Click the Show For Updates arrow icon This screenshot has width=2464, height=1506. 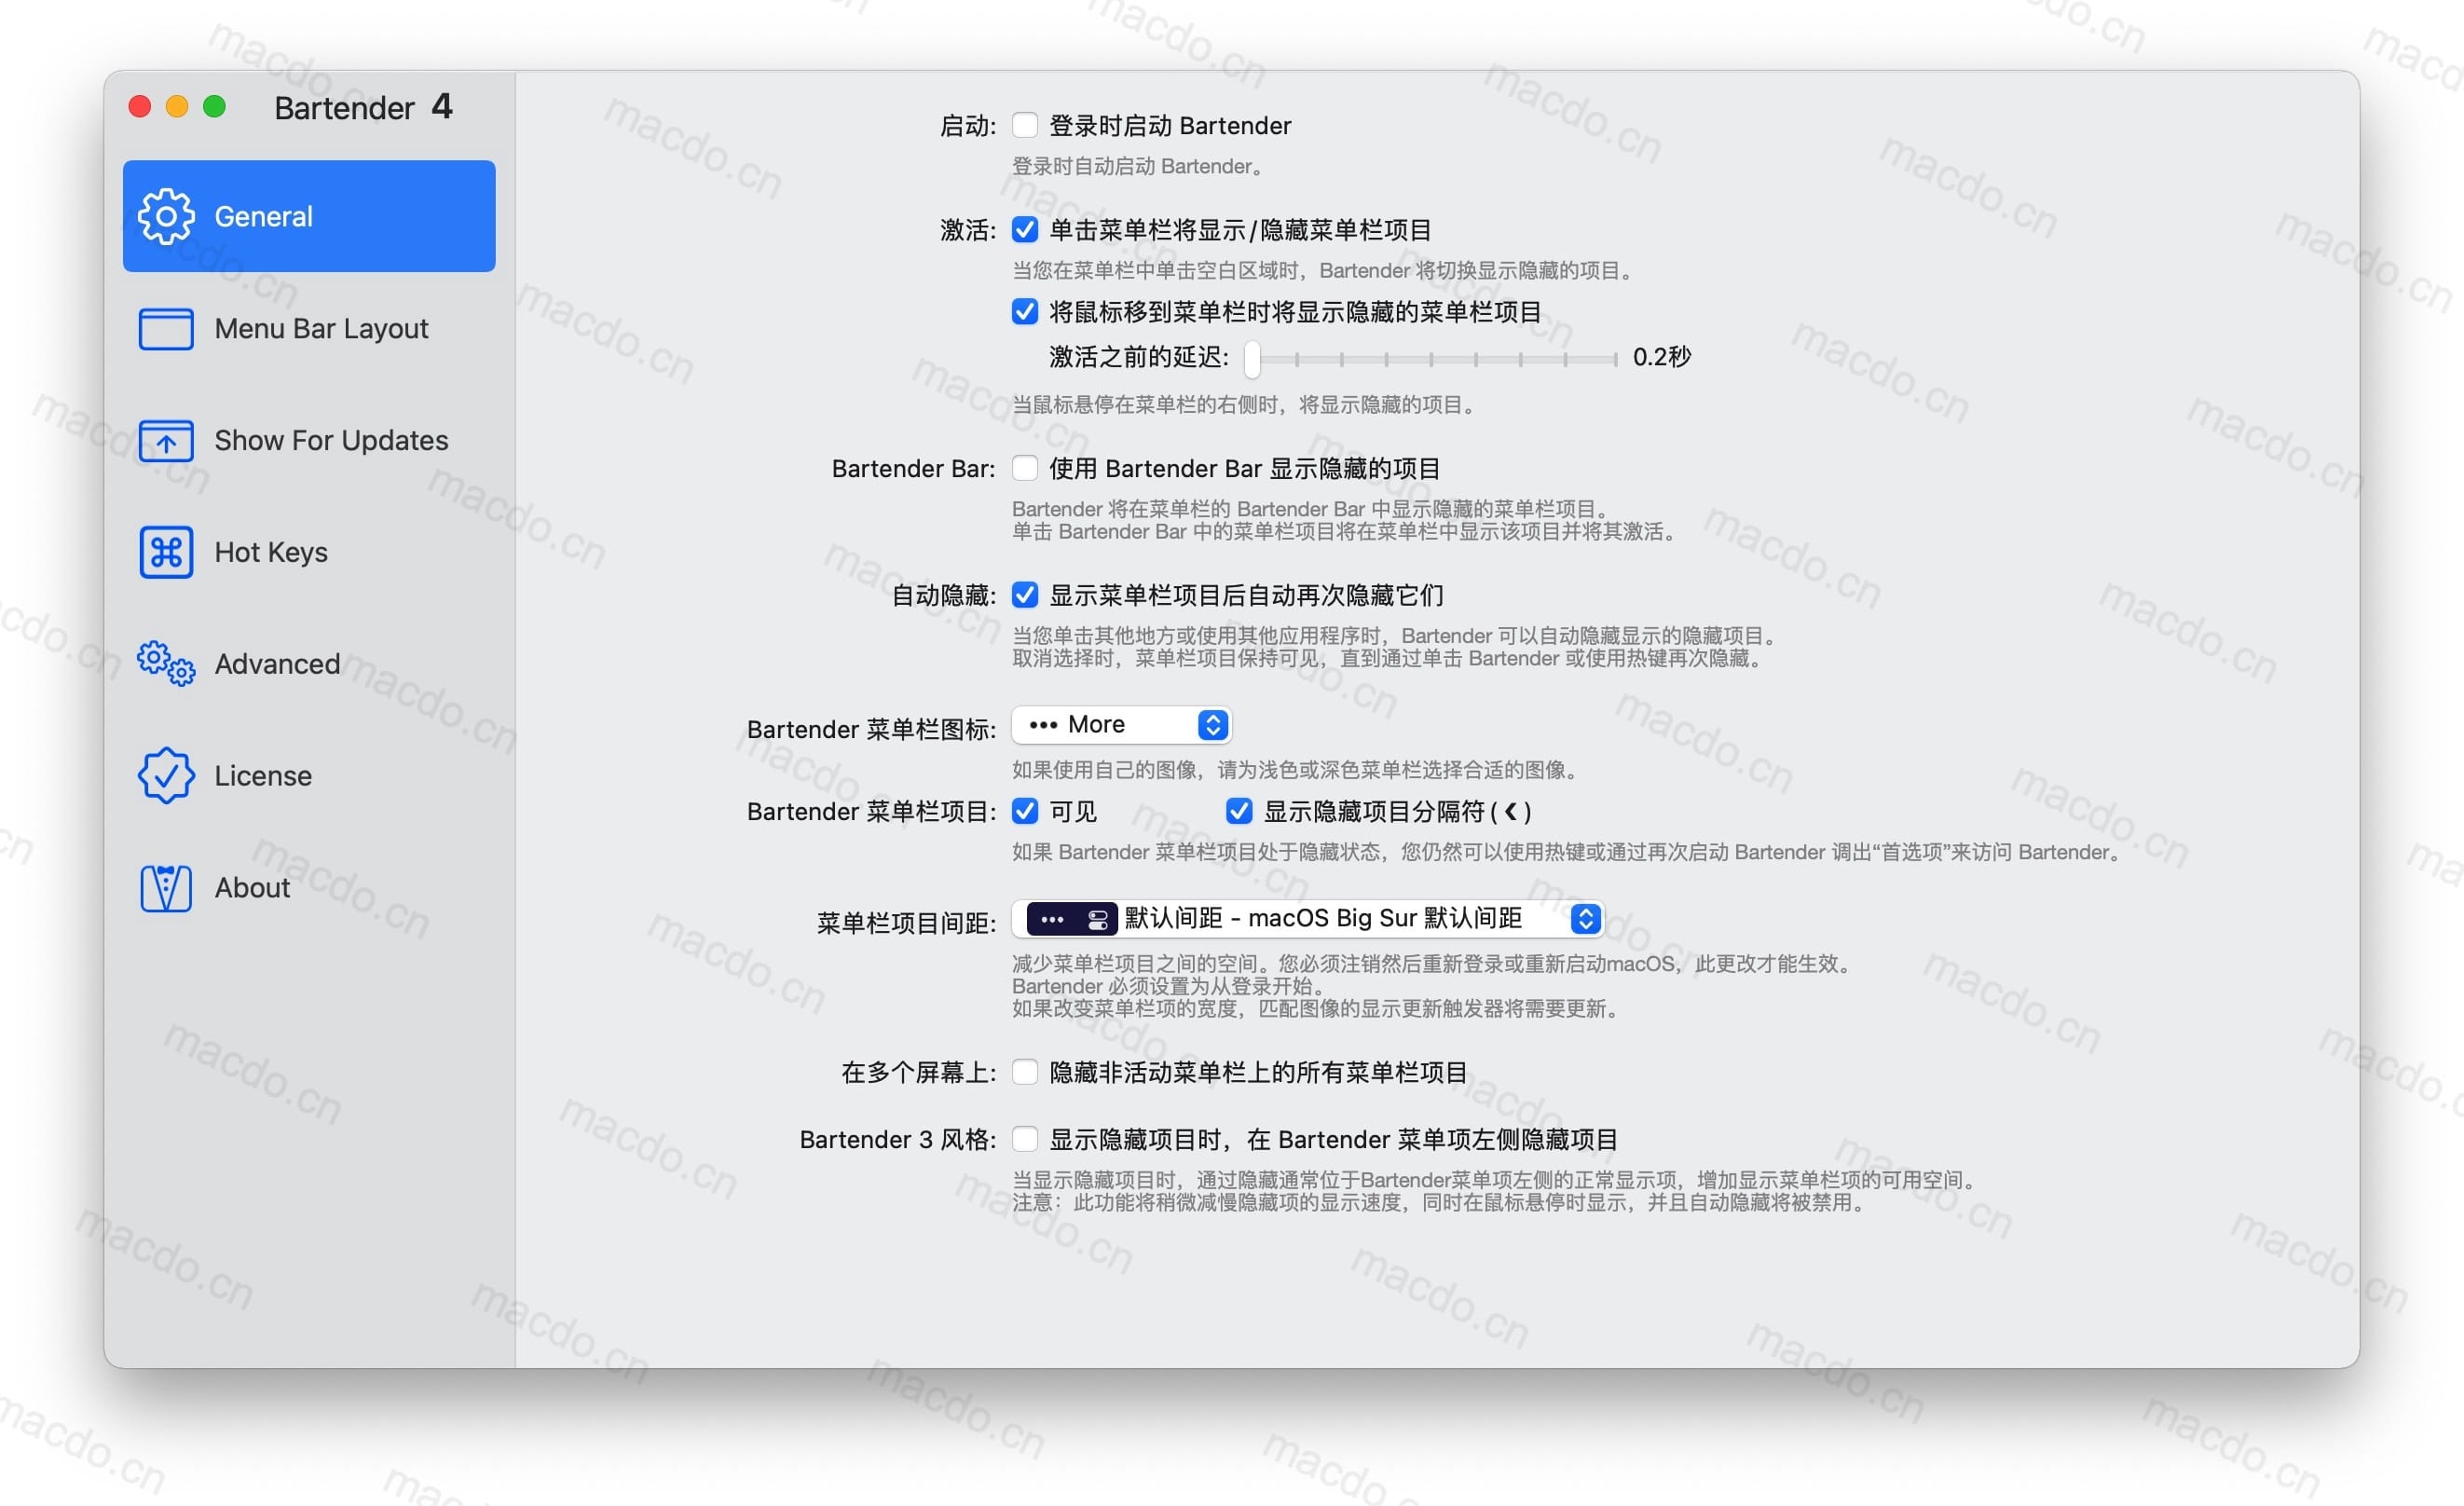click(x=166, y=440)
